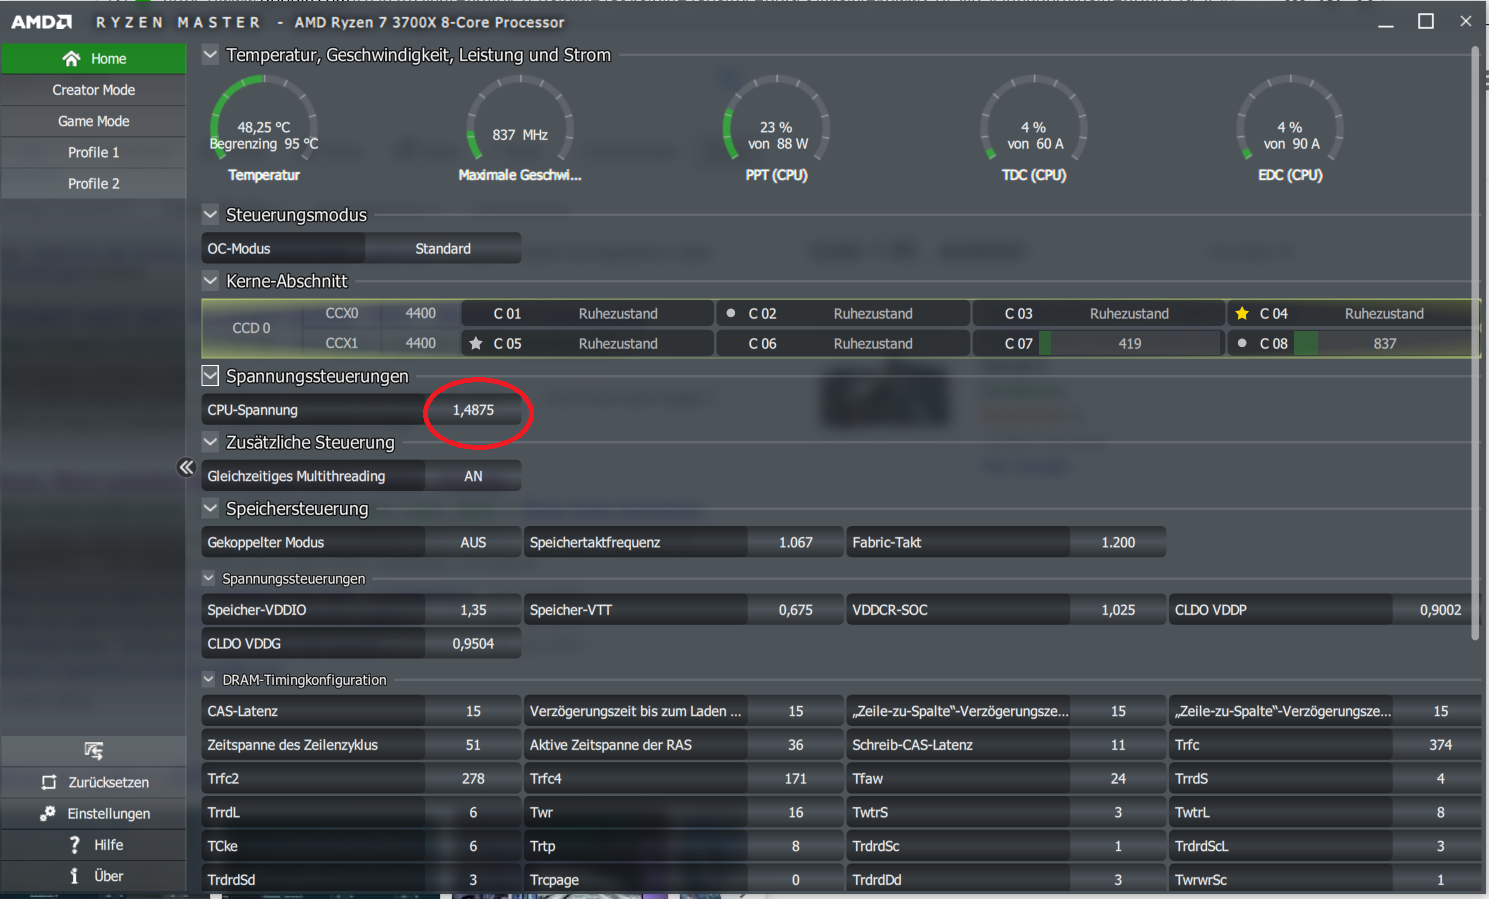Collapse the Temperatur, Geschwindigkeit, Leistung und Strom section

click(210, 55)
